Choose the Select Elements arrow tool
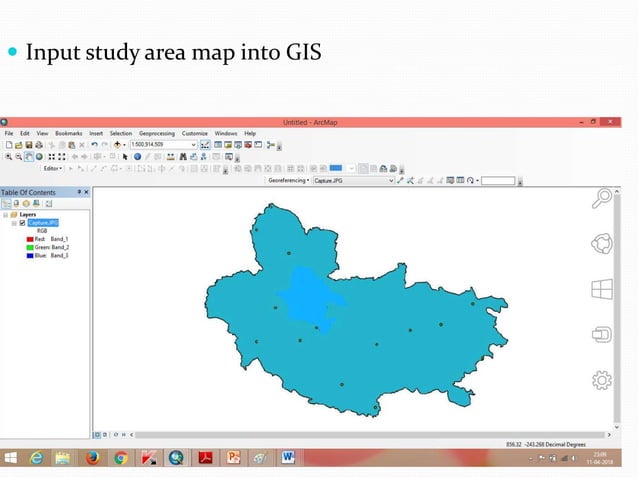This screenshot has height=478, width=638. (125, 157)
